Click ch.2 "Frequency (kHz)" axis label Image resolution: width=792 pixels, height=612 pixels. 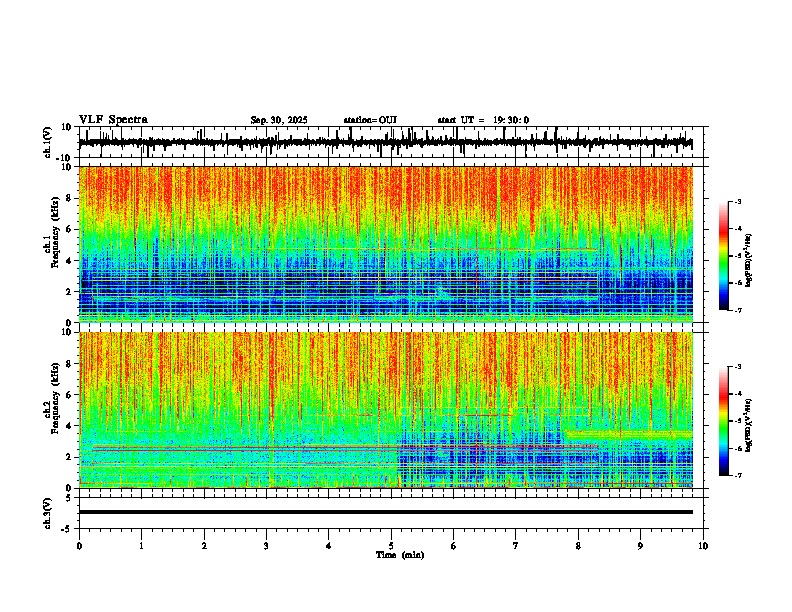pos(55,398)
